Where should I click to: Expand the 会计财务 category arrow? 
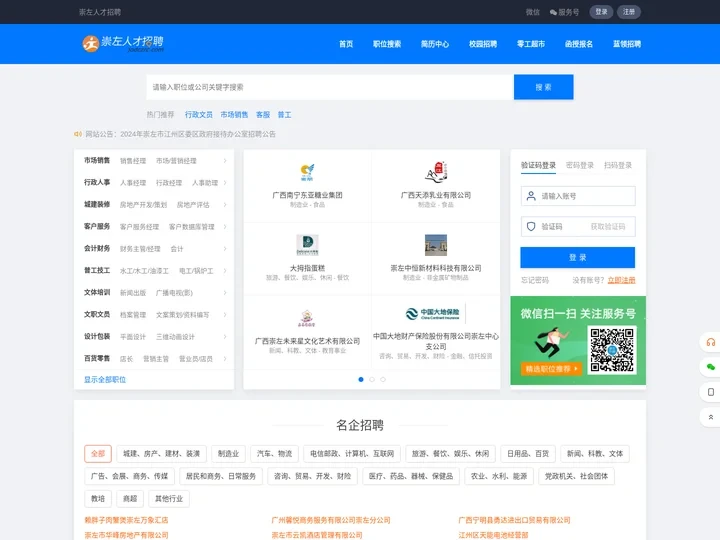225,249
